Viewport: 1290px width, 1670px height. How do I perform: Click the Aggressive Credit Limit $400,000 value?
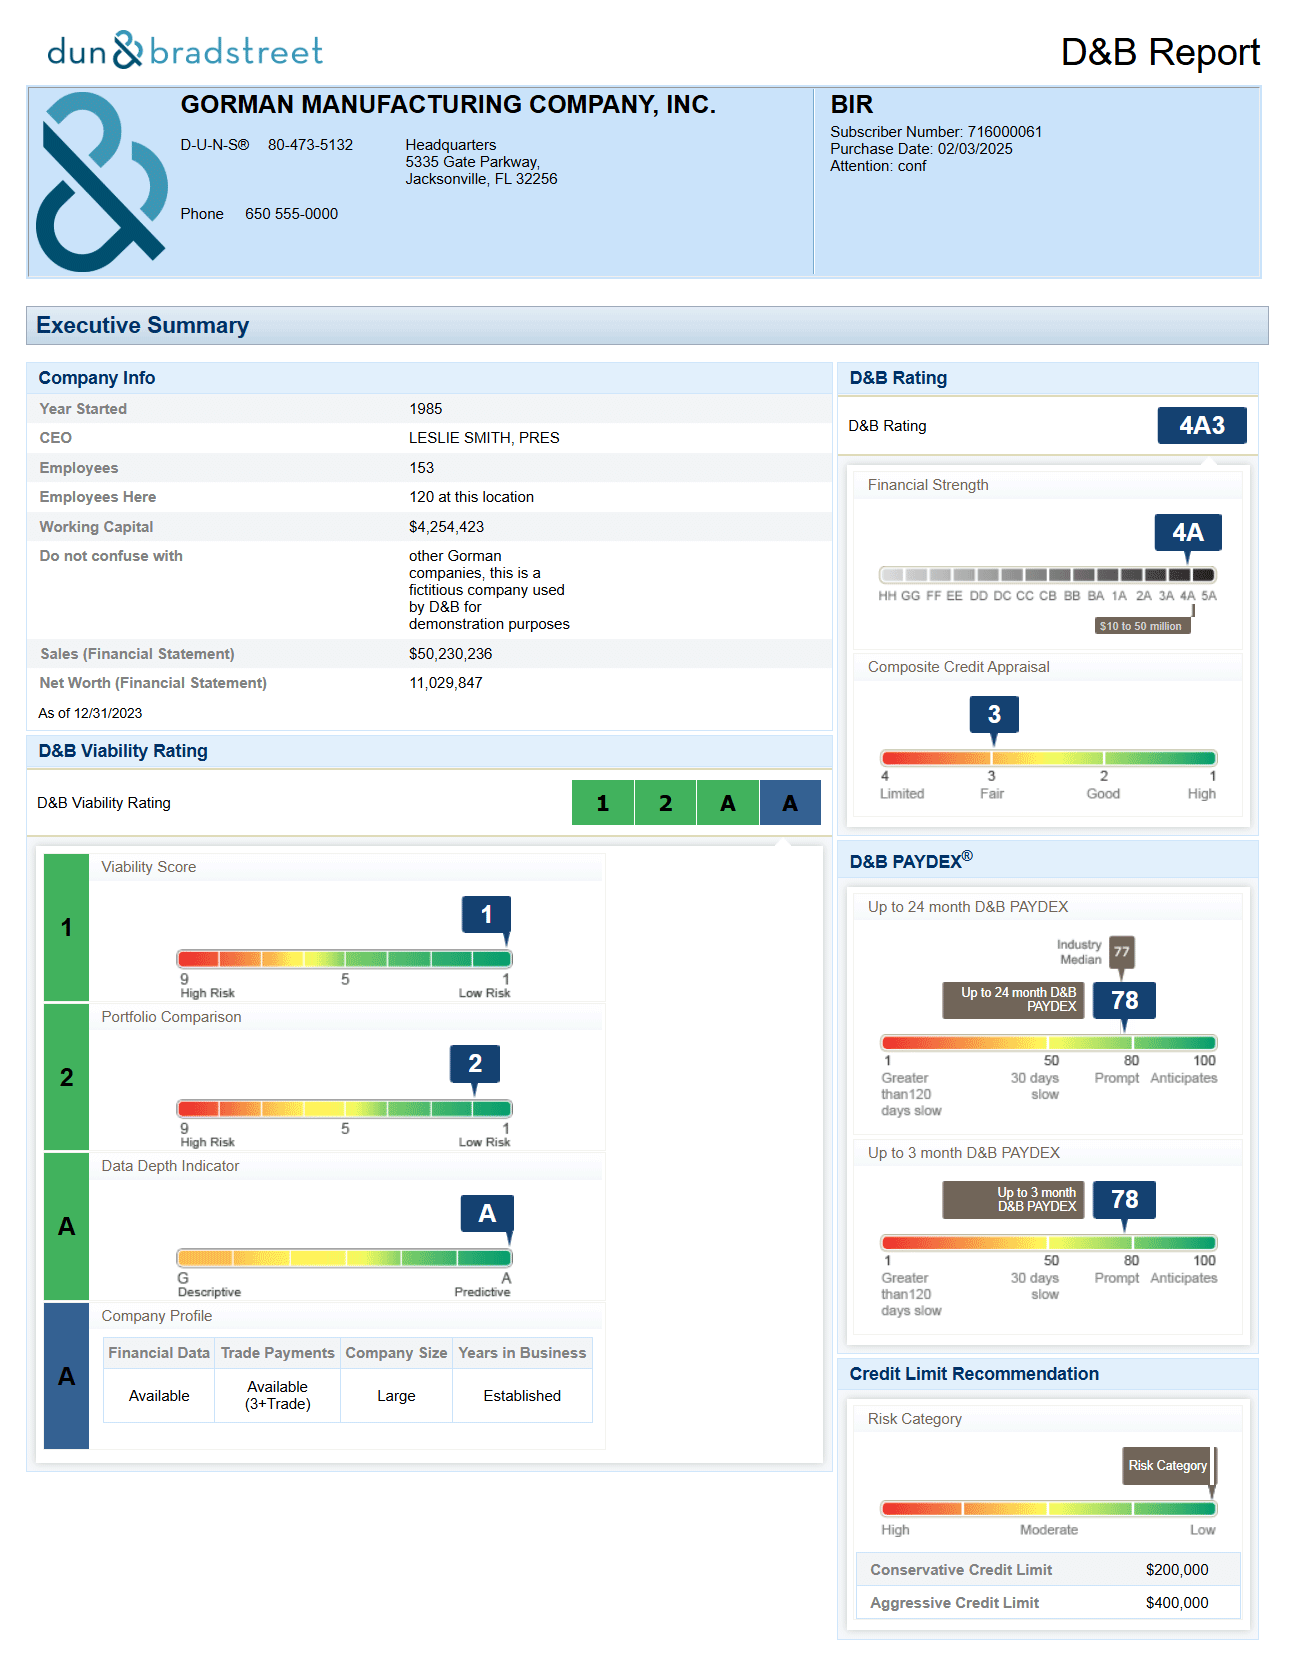[x=1177, y=1603]
